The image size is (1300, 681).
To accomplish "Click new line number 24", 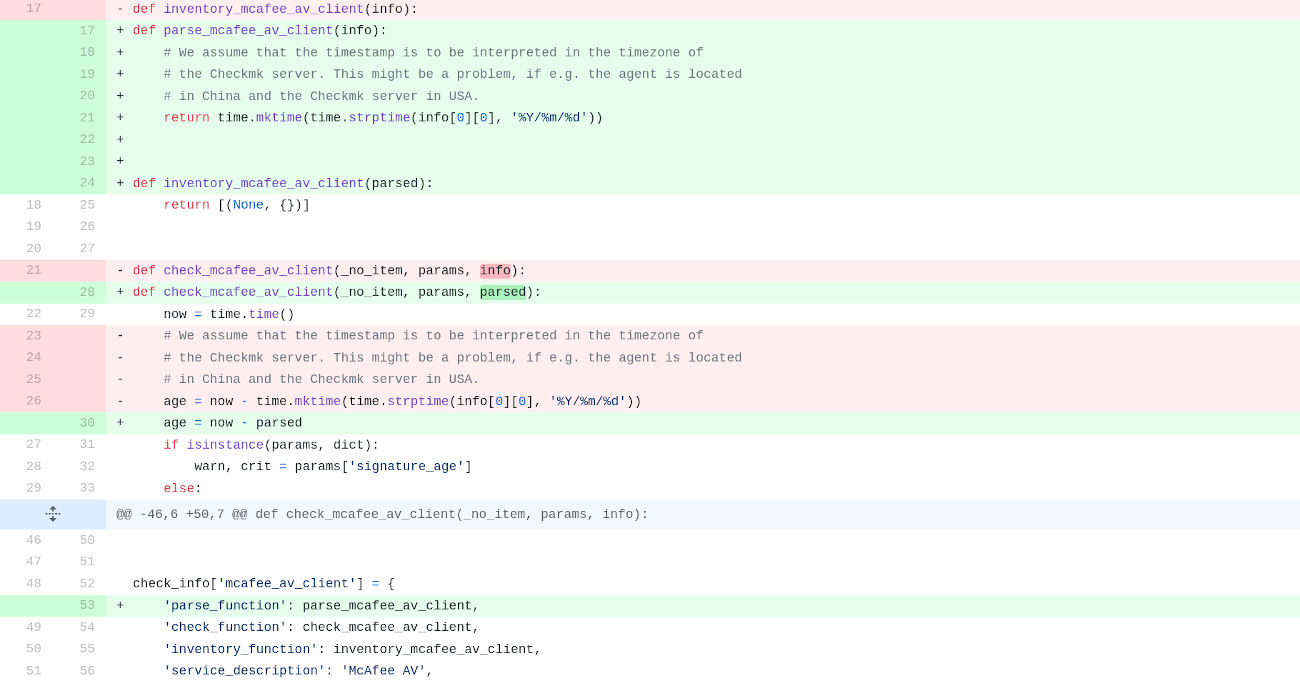I will click(87, 184).
